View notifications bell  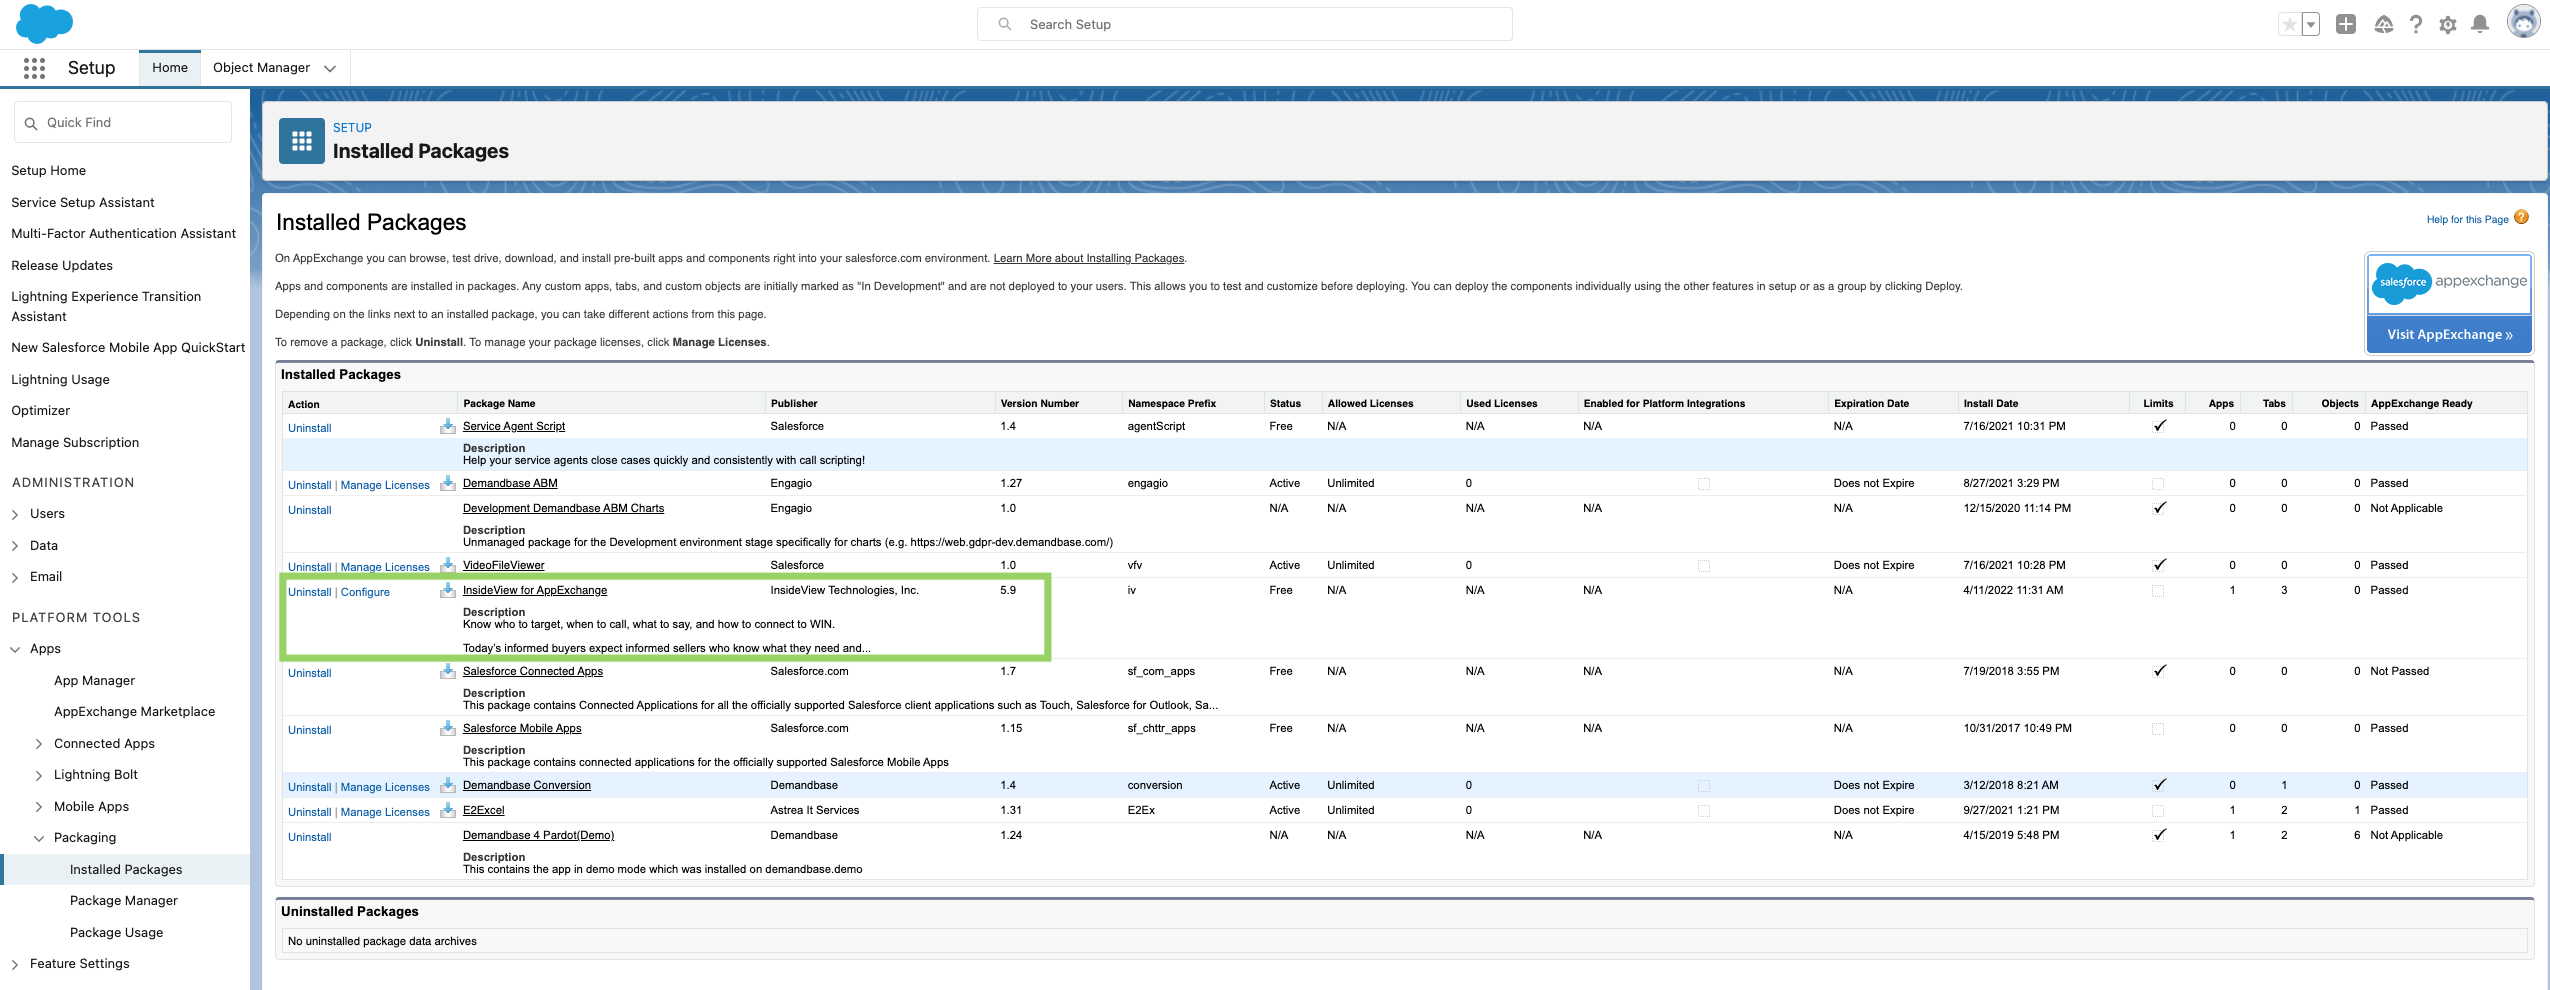click(x=2480, y=25)
